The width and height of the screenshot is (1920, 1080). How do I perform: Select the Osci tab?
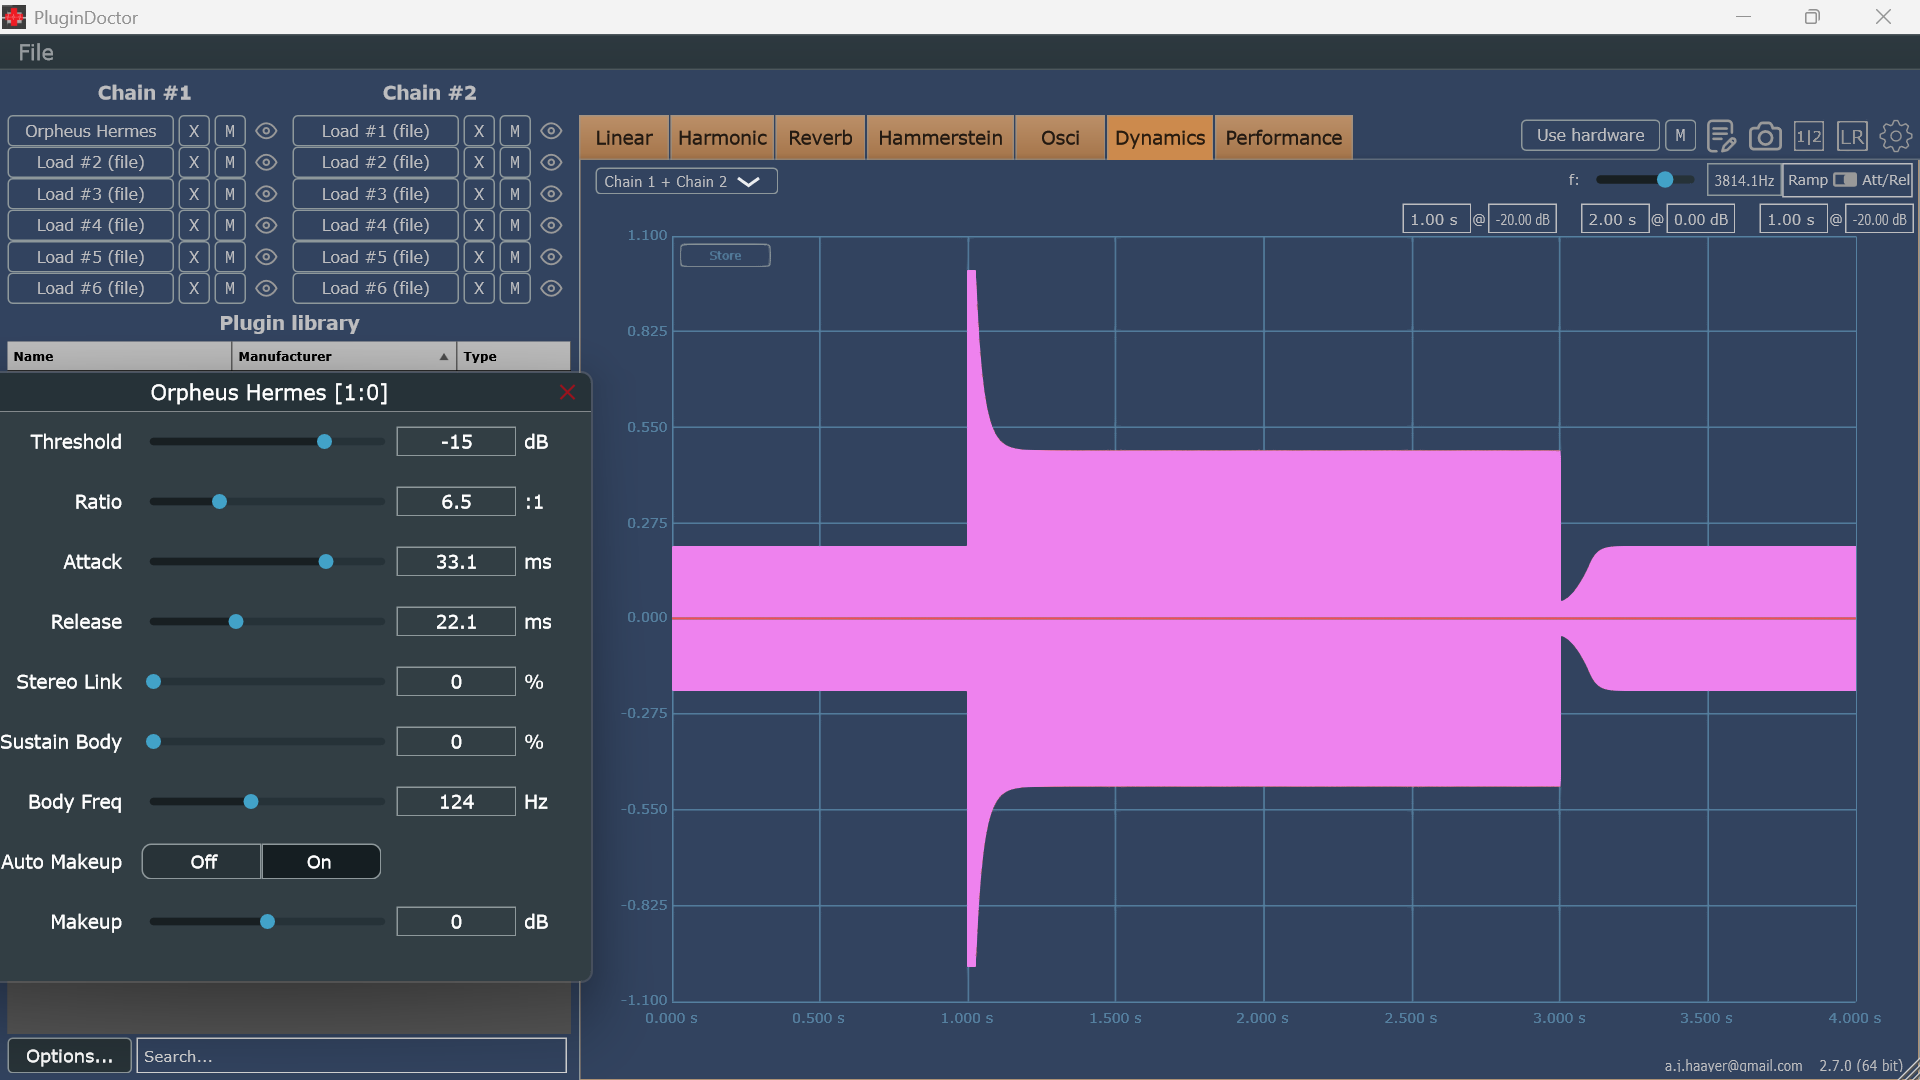(1060, 138)
